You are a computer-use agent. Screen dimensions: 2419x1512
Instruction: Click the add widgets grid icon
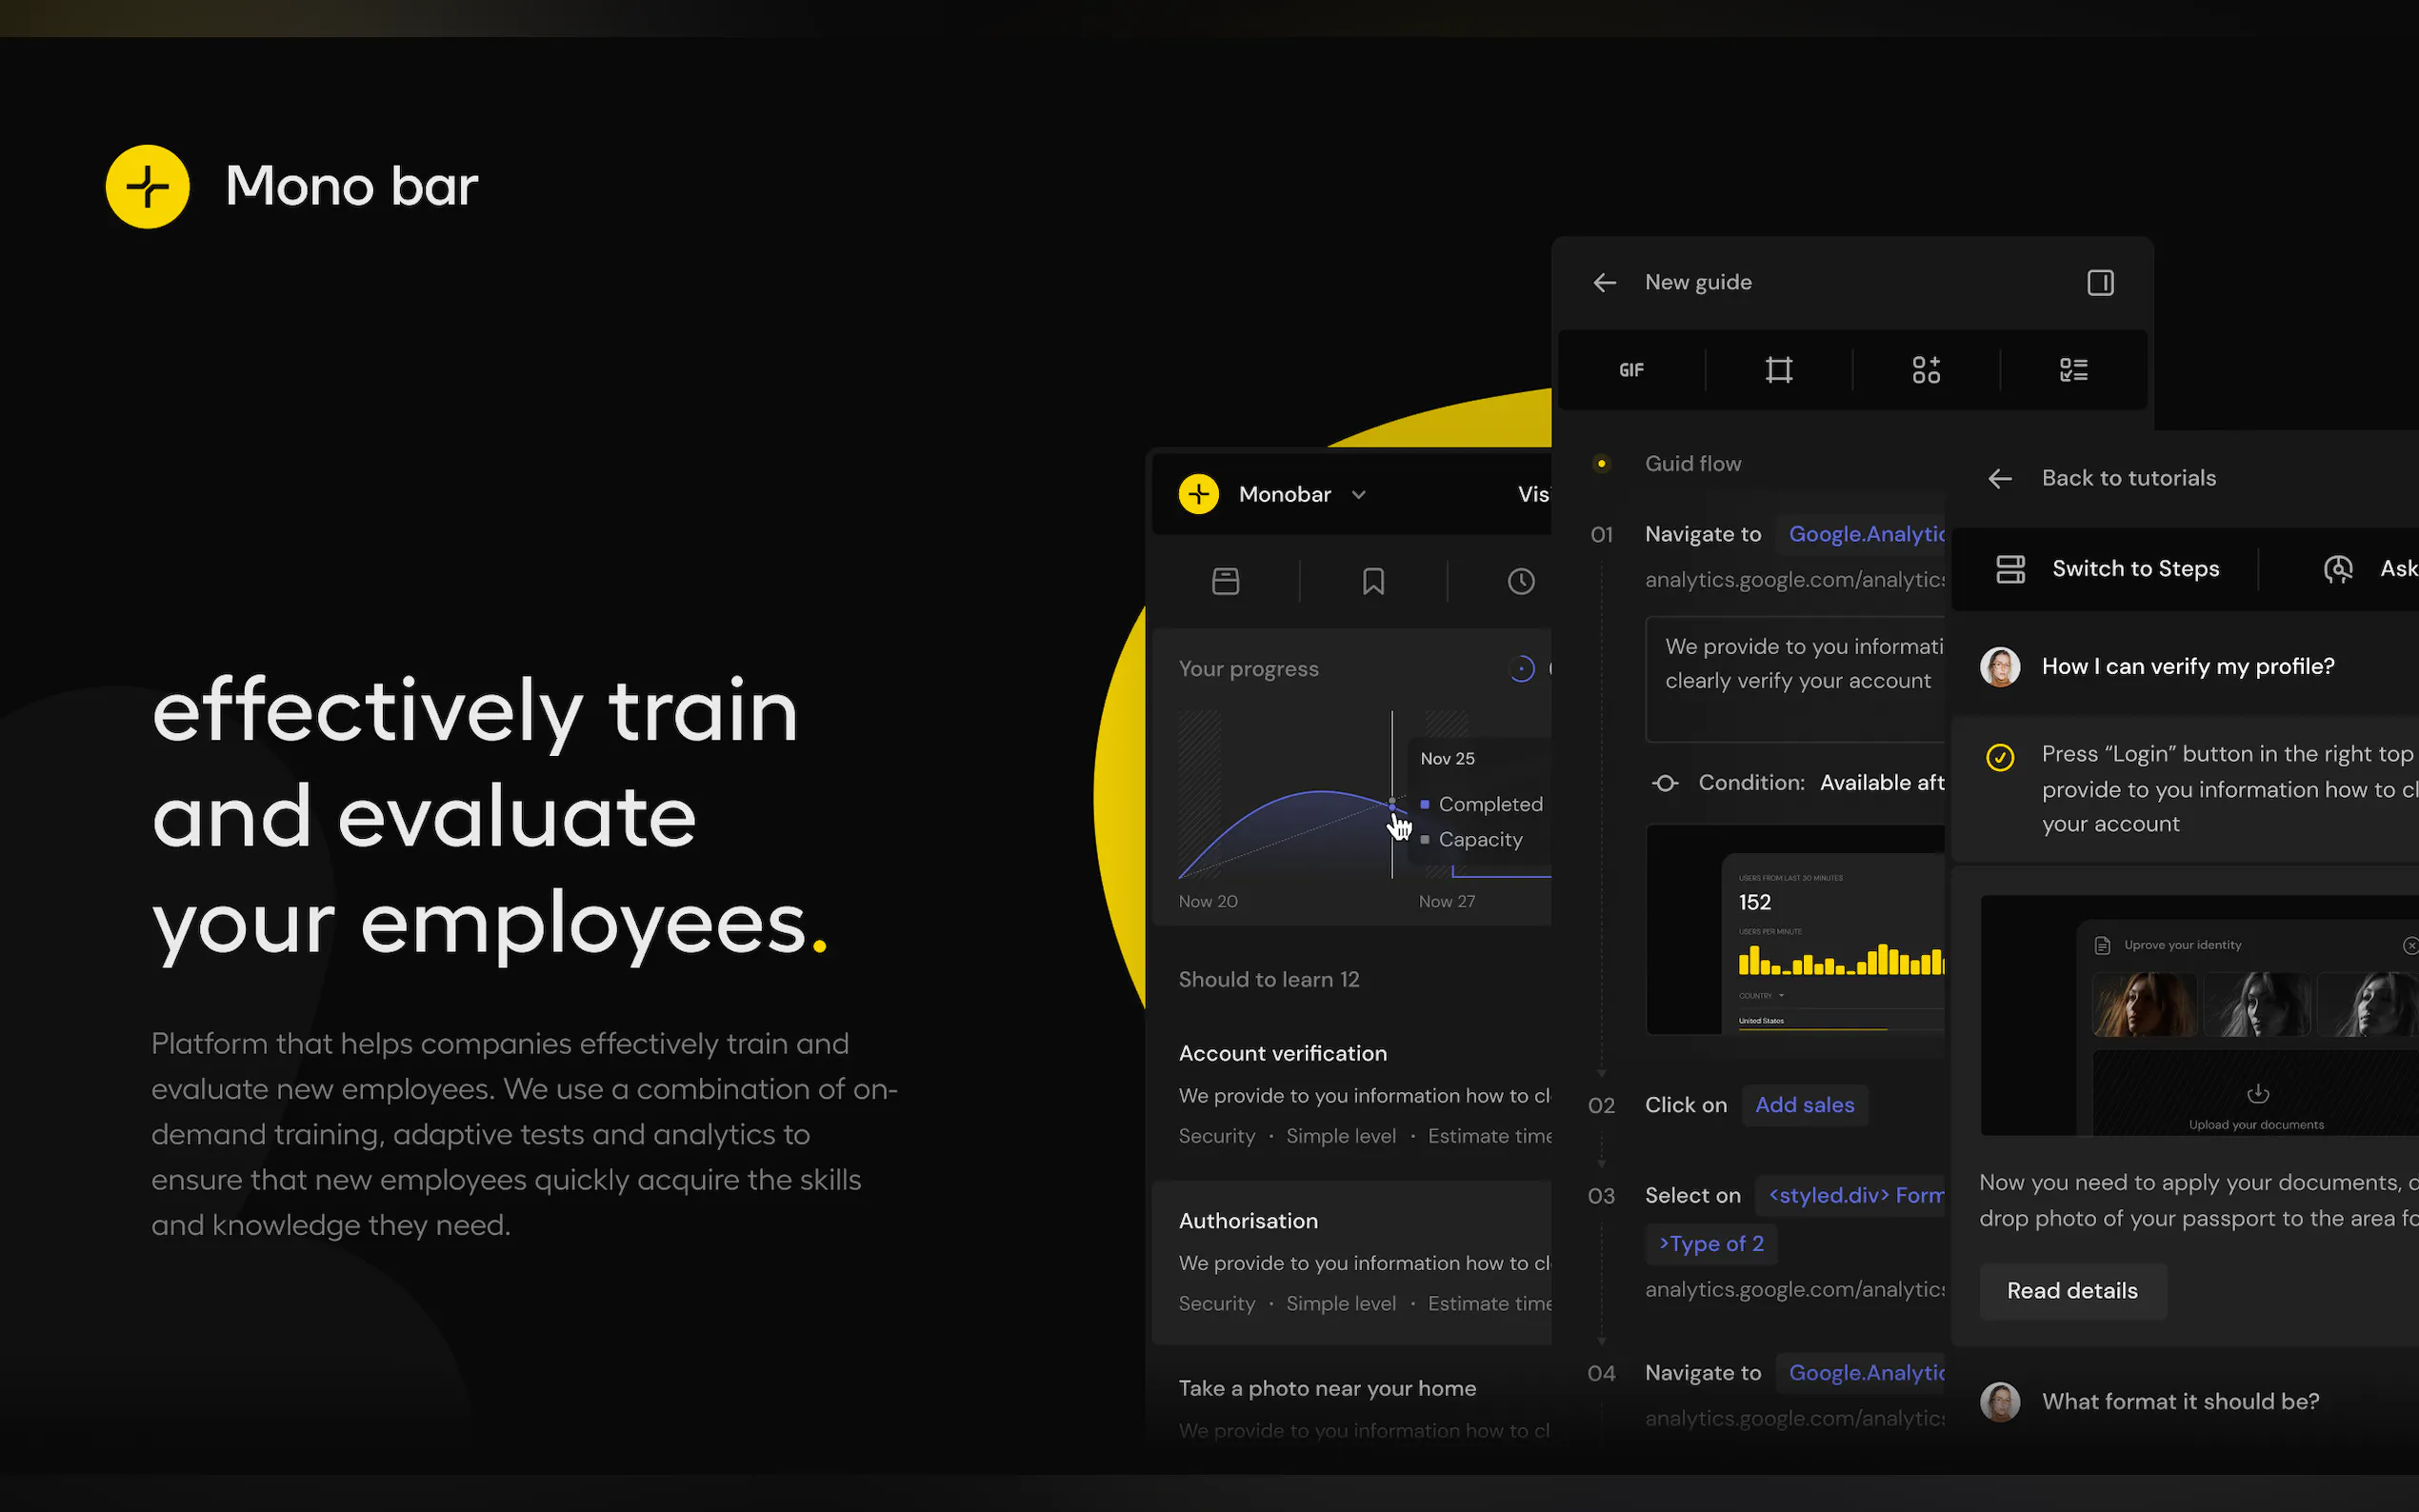coord(1925,370)
